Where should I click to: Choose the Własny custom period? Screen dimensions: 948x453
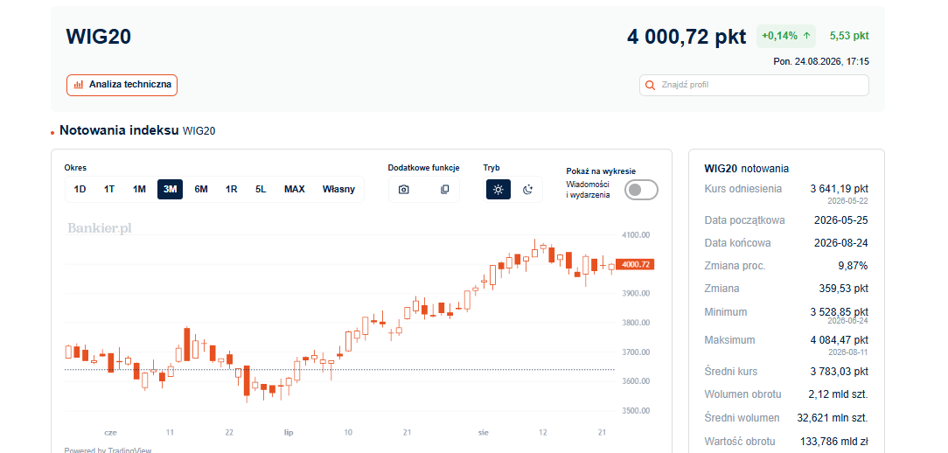339,189
